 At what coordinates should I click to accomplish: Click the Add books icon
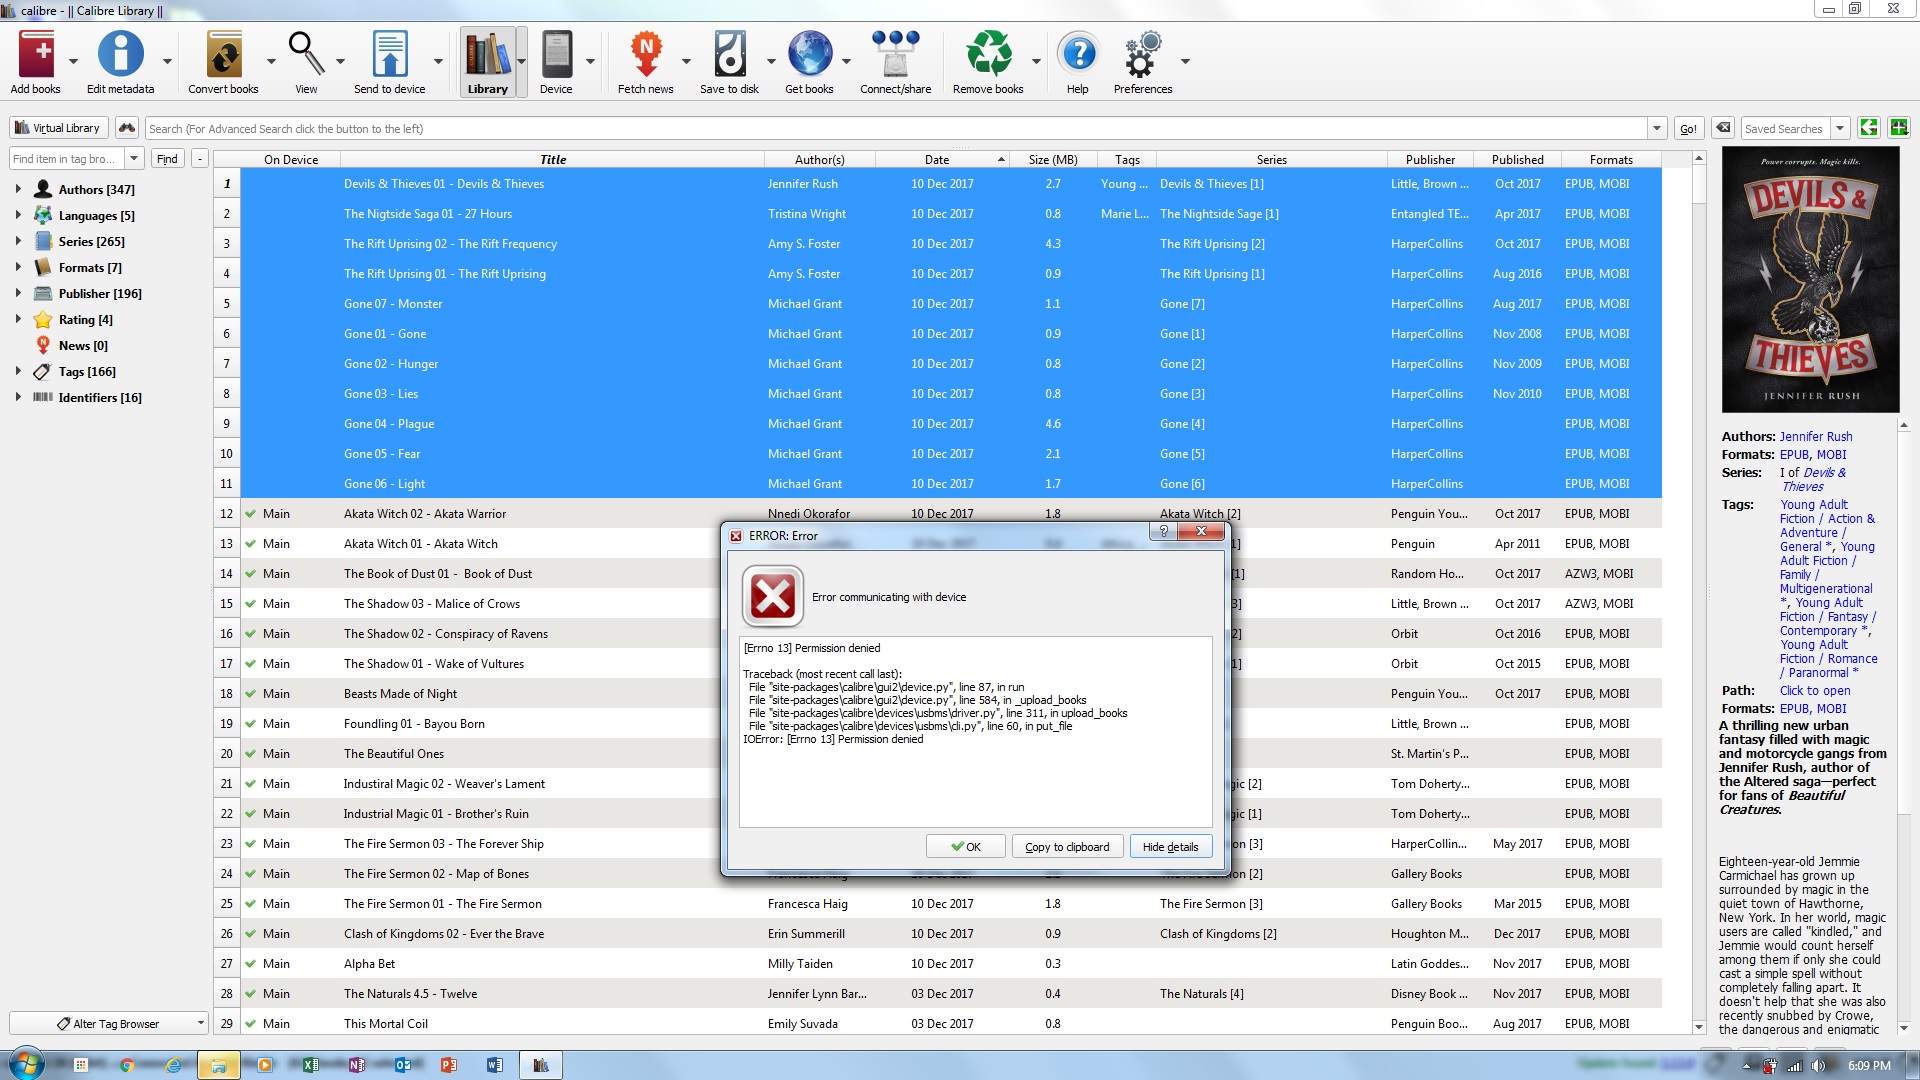[36, 55]
